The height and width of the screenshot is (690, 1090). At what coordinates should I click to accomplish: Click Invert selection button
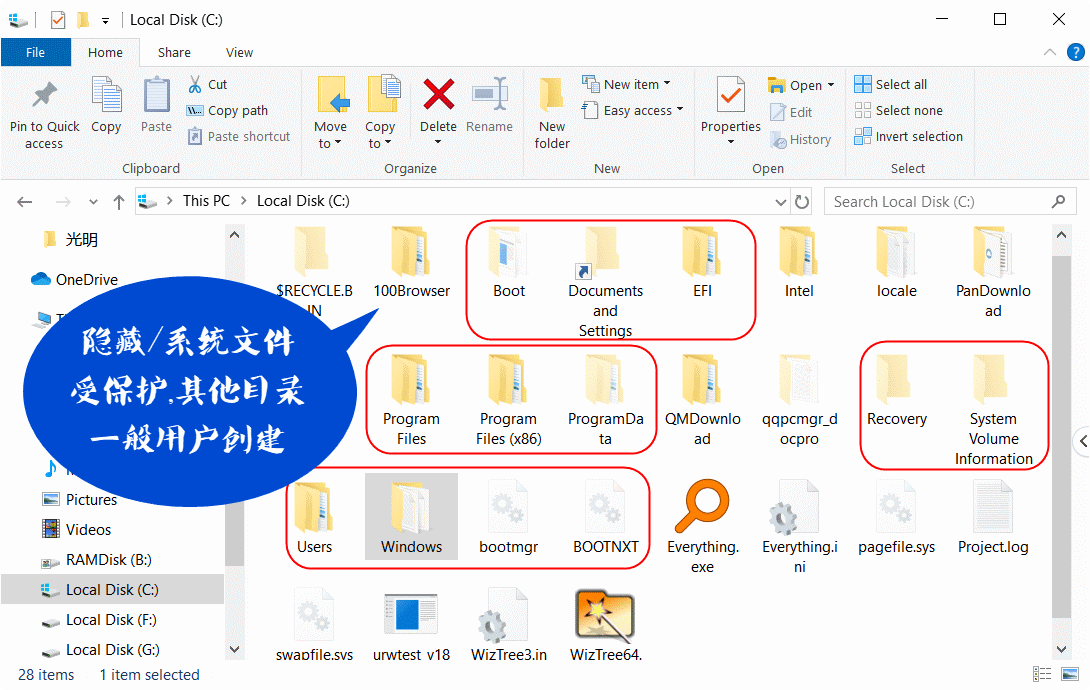[x=909, y=136]
